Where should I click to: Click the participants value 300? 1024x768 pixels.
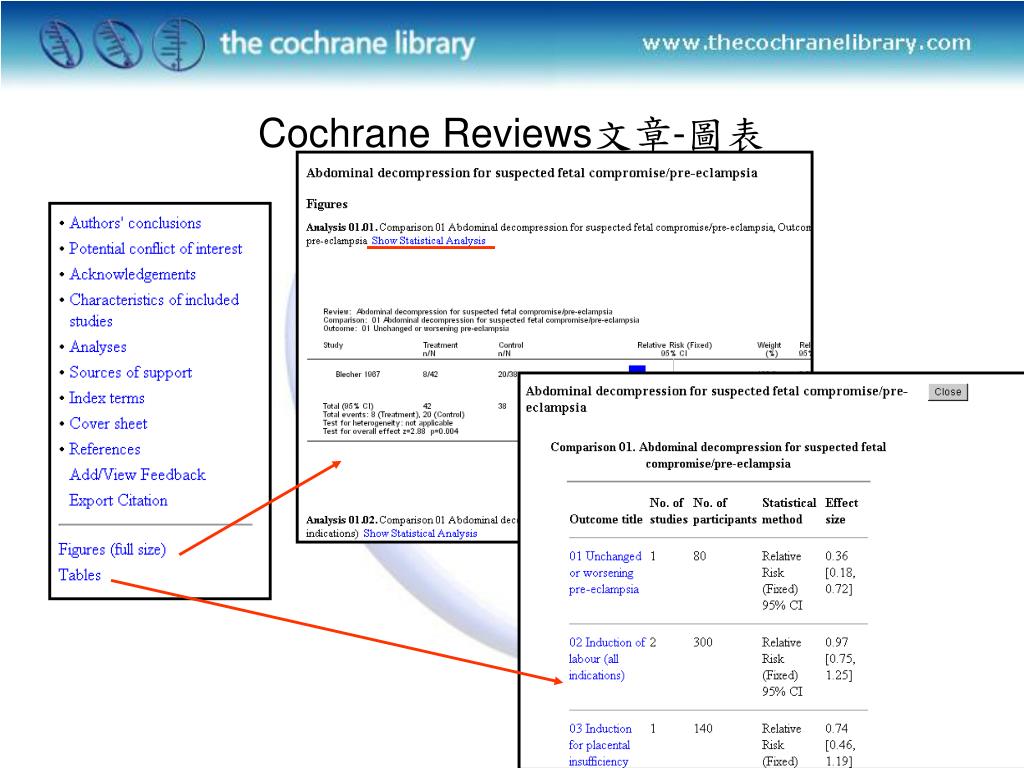click(x=703, y=642)
